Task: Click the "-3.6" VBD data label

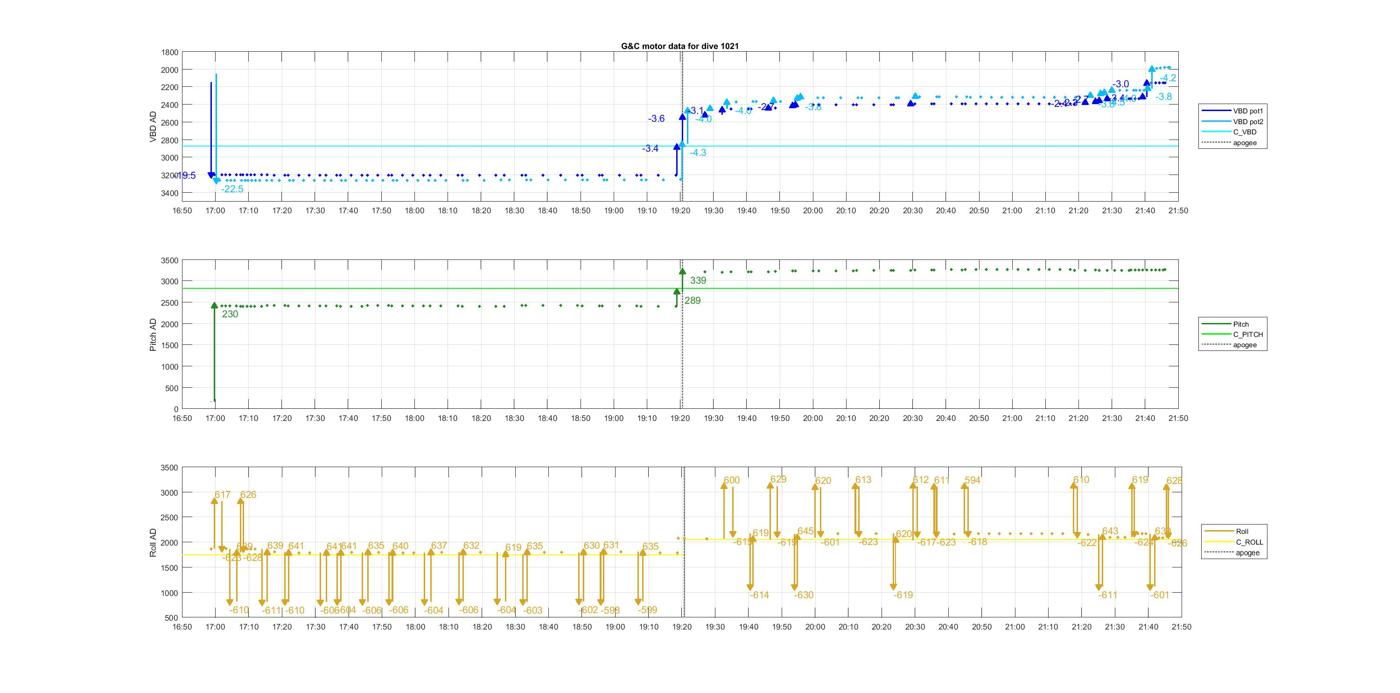Action: (656, 118)
